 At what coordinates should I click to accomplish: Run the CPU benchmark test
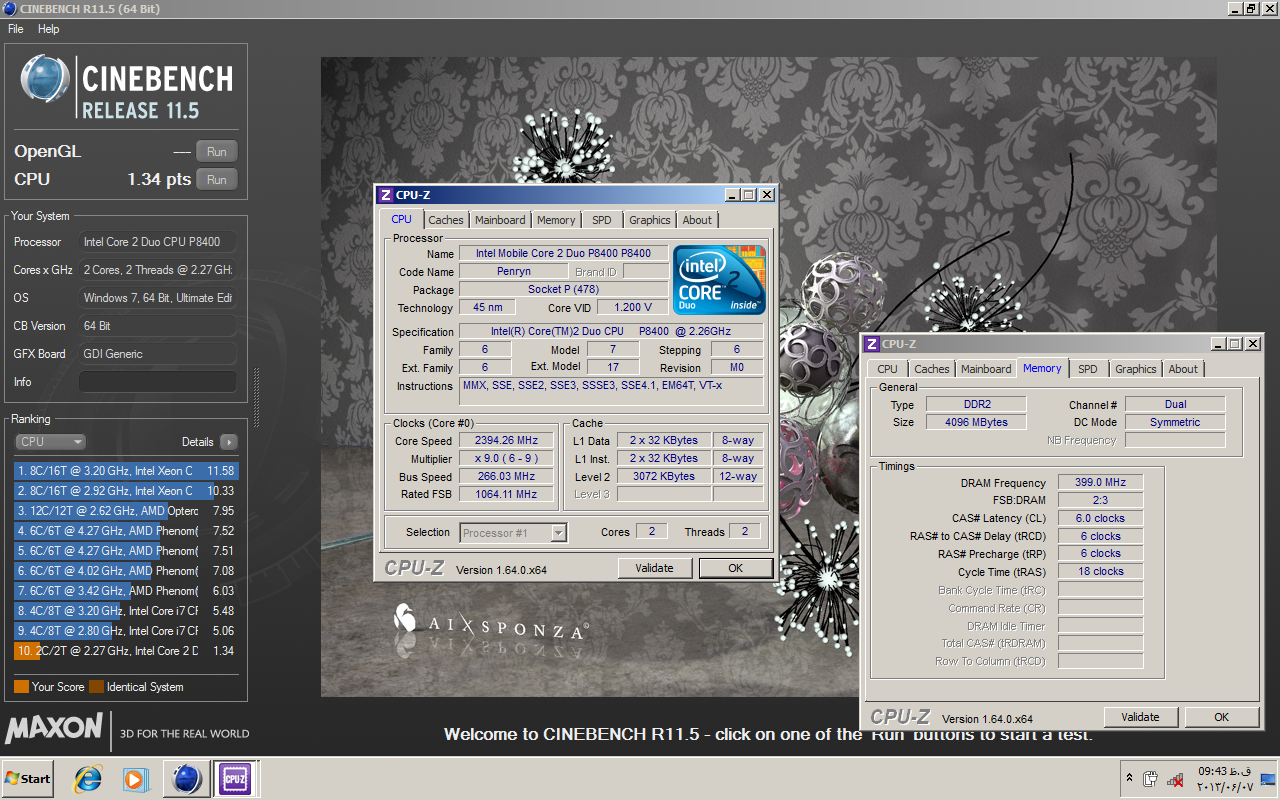click(x=216, y=180)
